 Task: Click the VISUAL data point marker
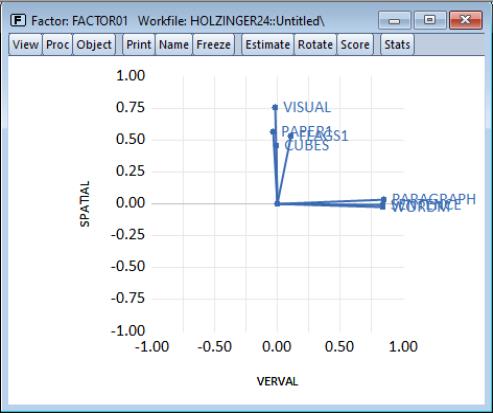click(x=275, y=107)
